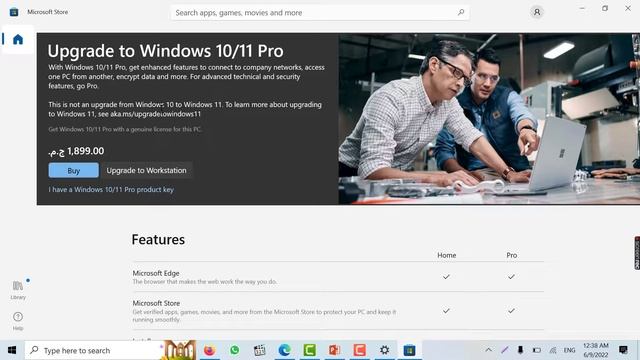The image size is (640, 360).
Task: Click the Features heading
Action: click(158, 240)
